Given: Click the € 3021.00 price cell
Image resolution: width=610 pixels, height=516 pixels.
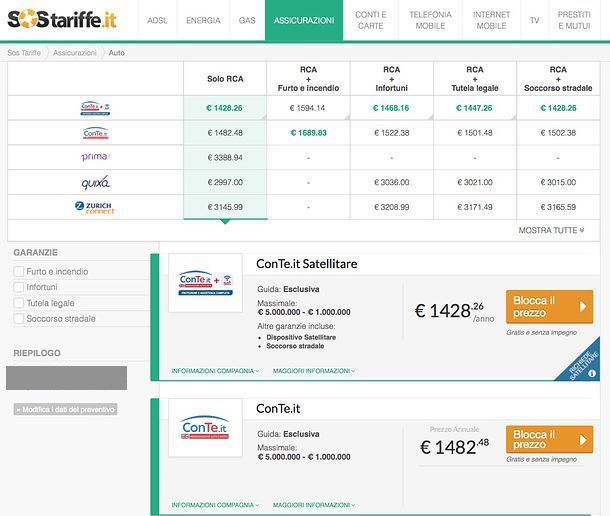Looking at the screenshot, I should tap(475, 182).
